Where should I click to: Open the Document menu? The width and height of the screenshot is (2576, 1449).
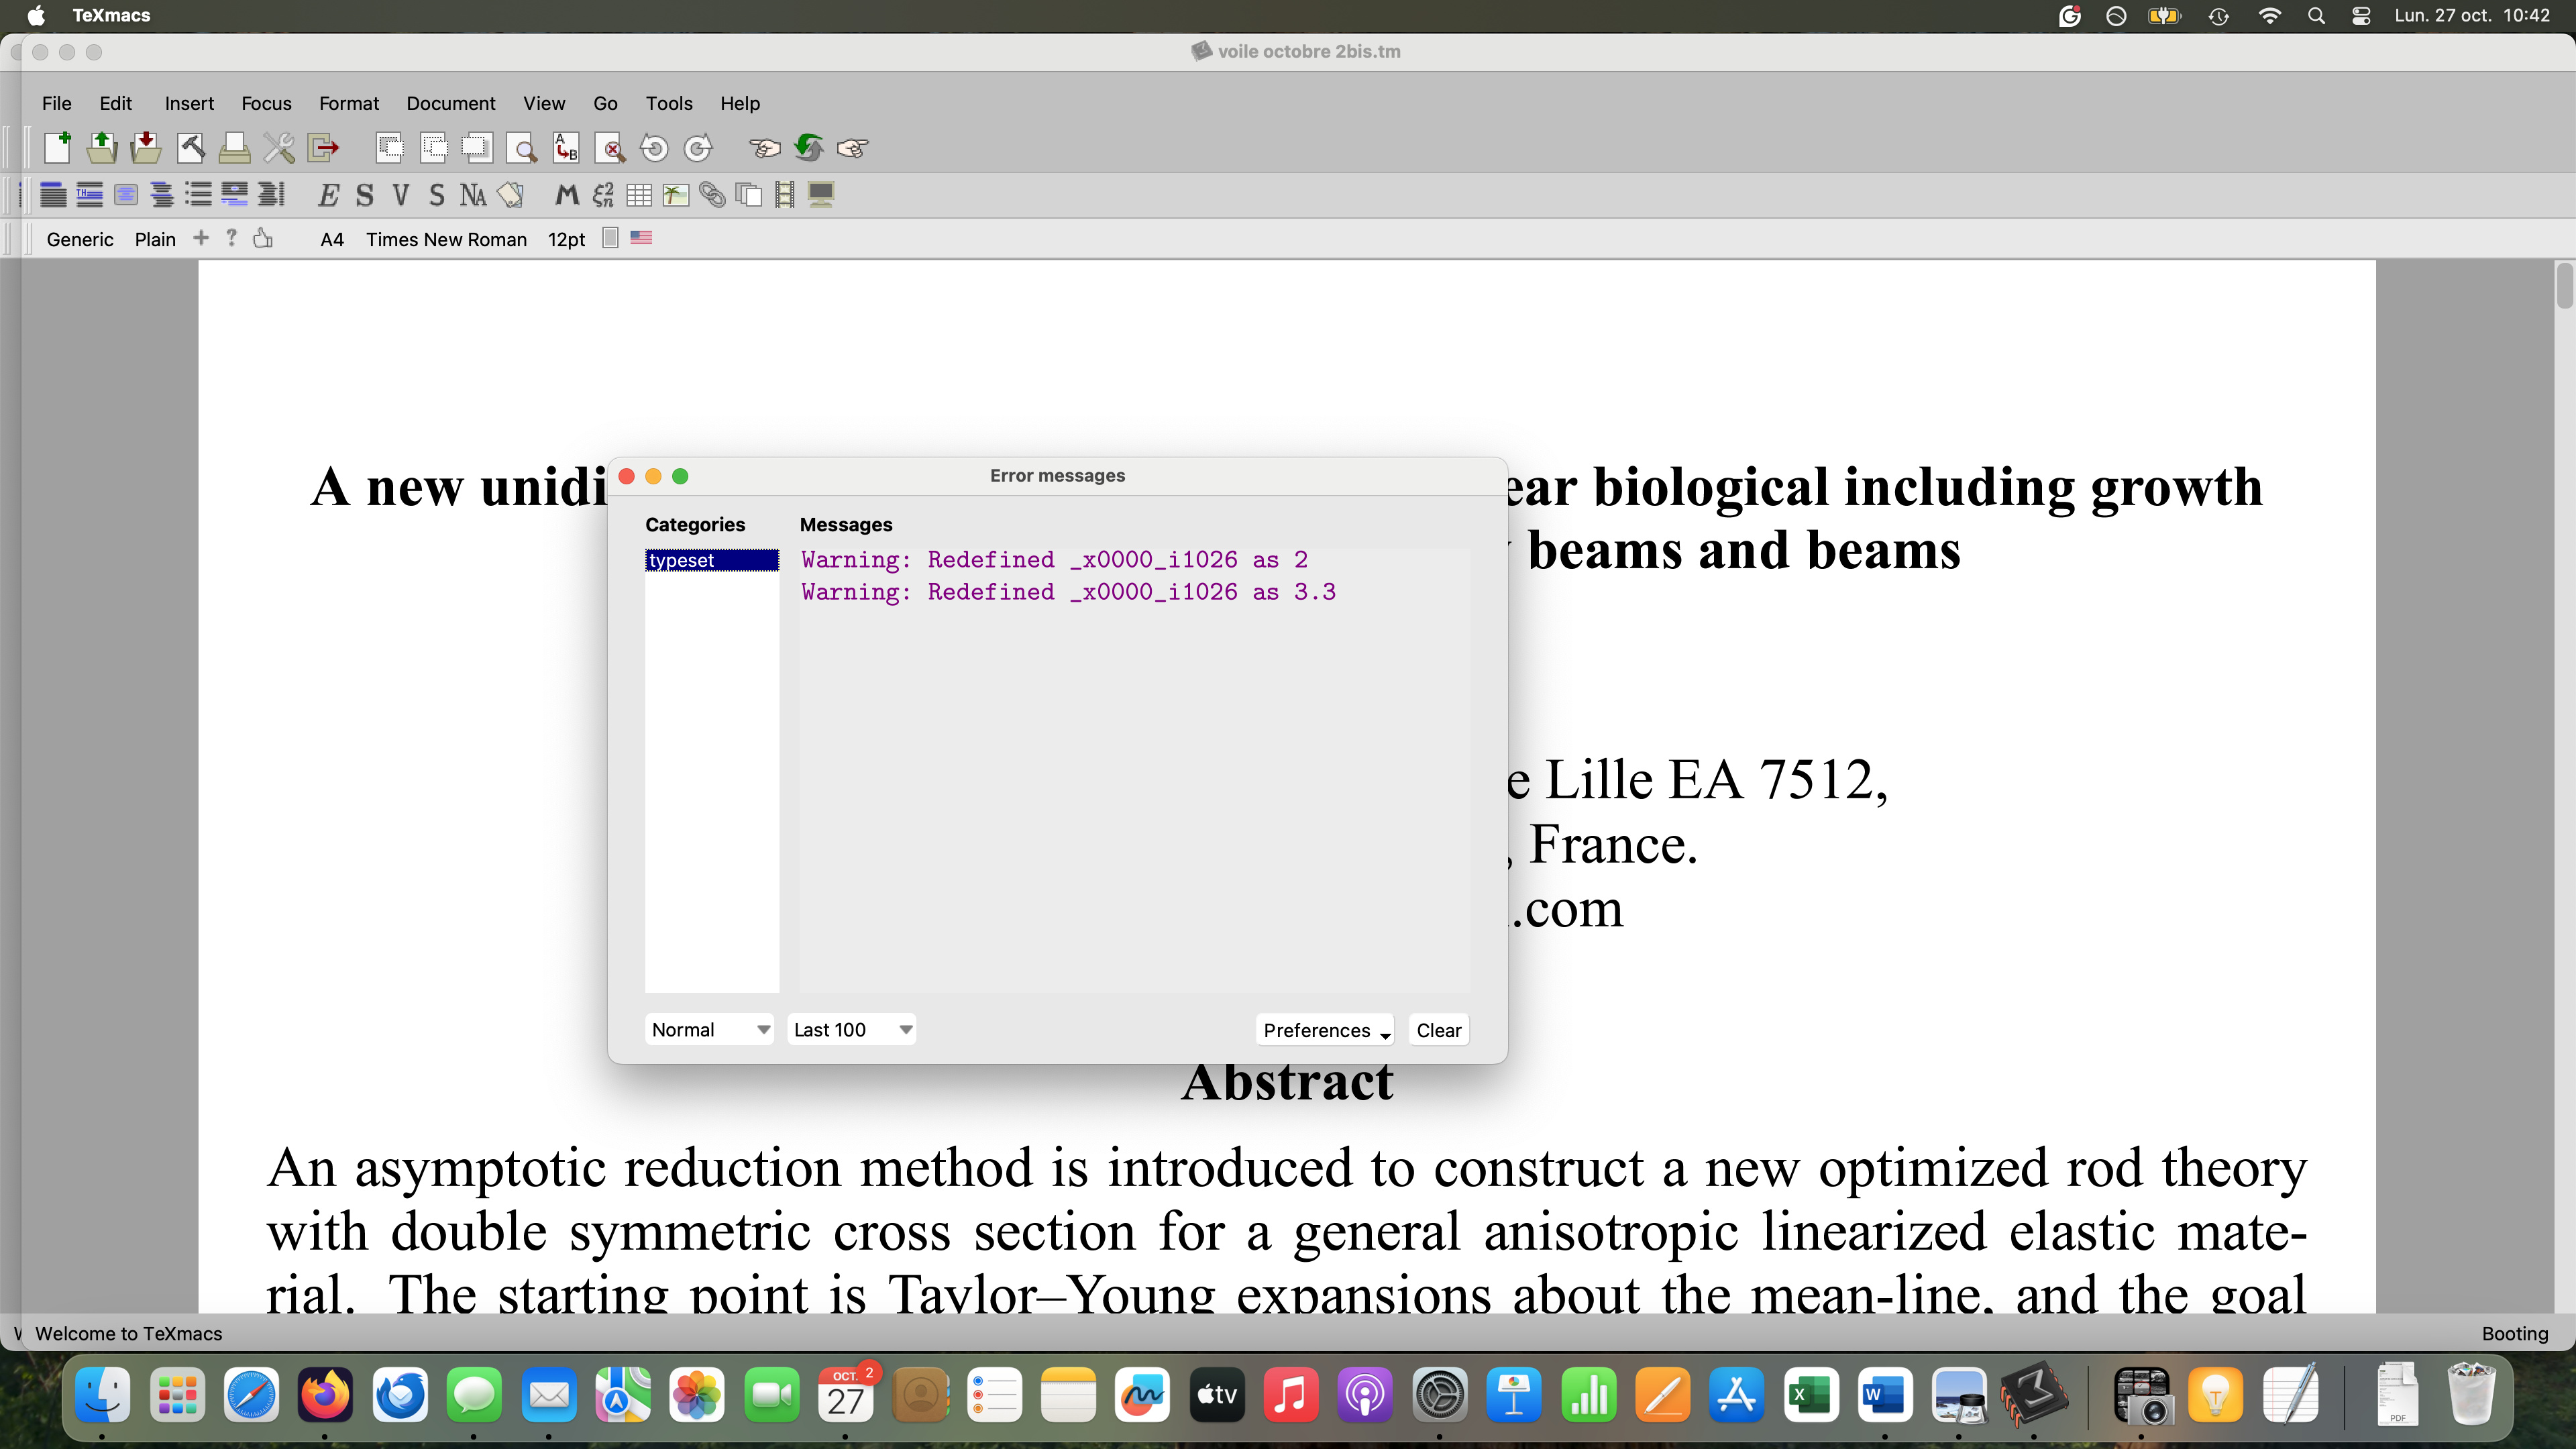point(450,103)
